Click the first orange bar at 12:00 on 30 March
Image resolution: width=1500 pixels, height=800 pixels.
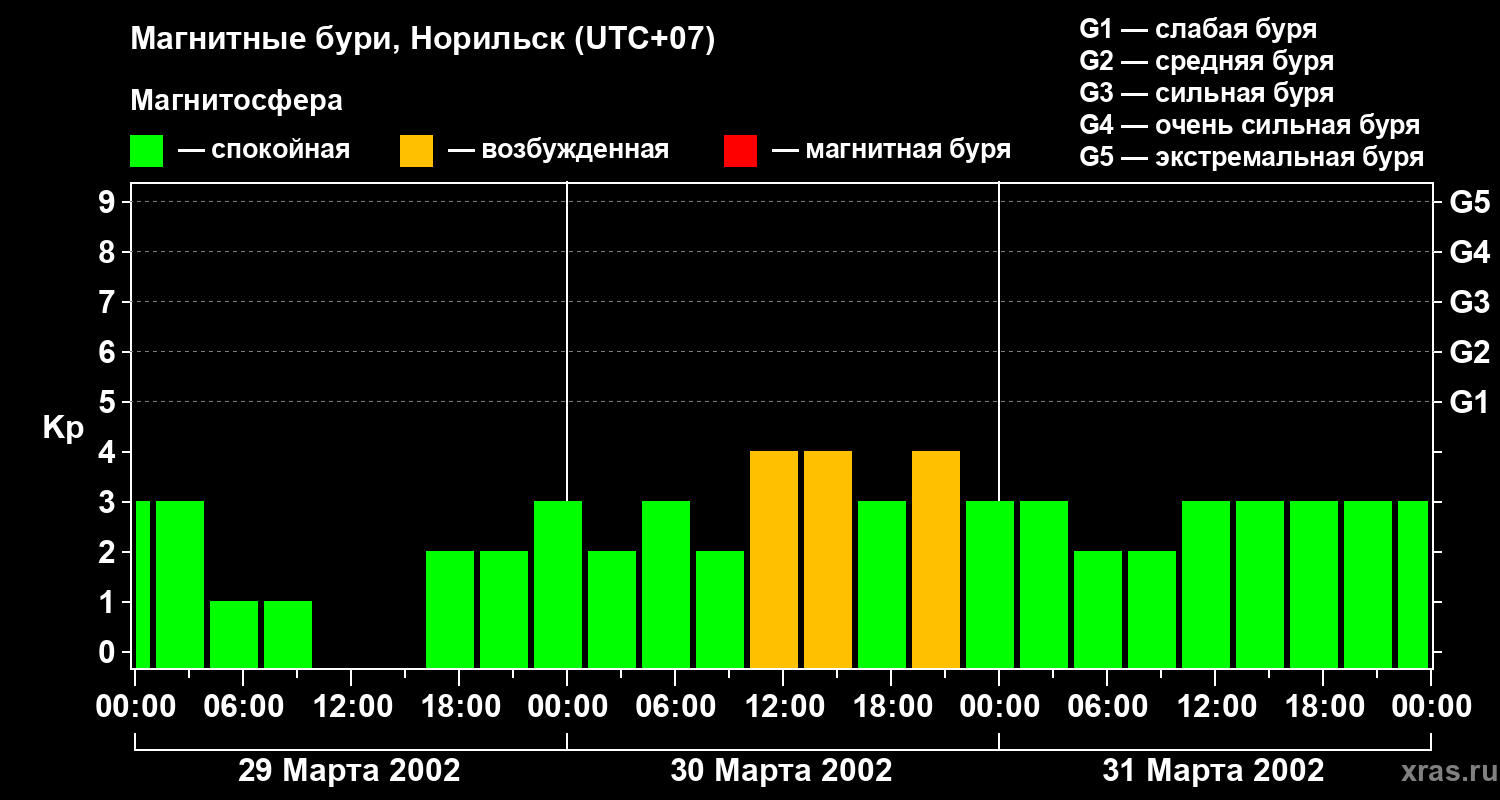click(774, 560)
